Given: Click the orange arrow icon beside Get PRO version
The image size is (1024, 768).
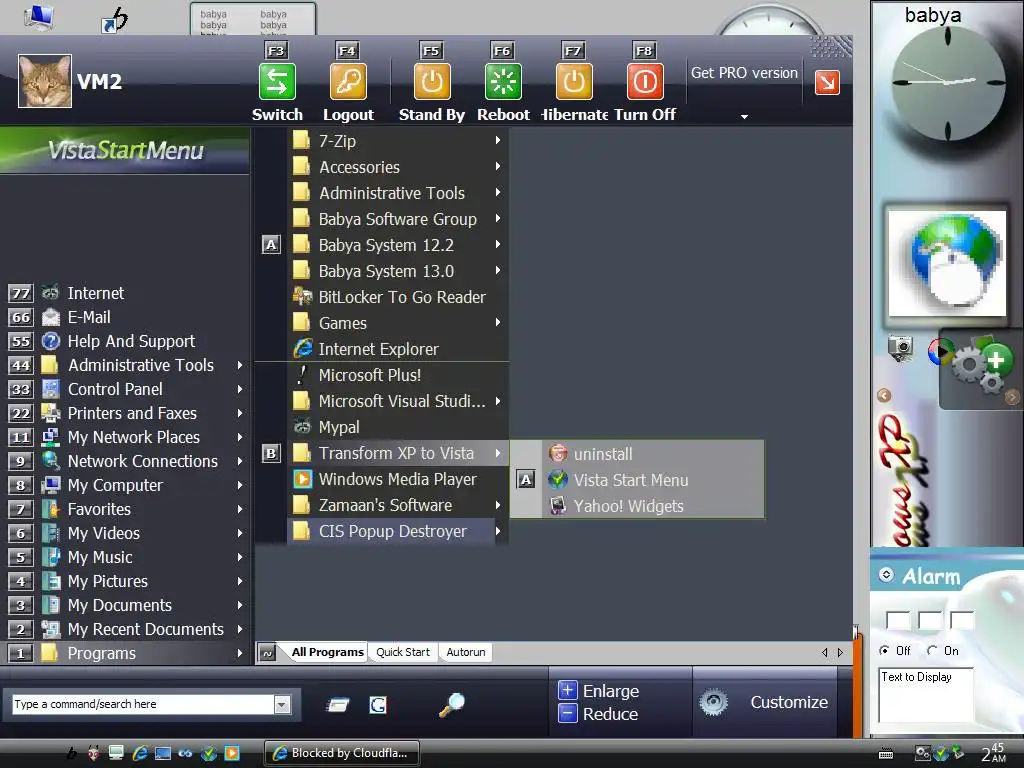Looking at the screenshot, I should (x=827, y=82).
